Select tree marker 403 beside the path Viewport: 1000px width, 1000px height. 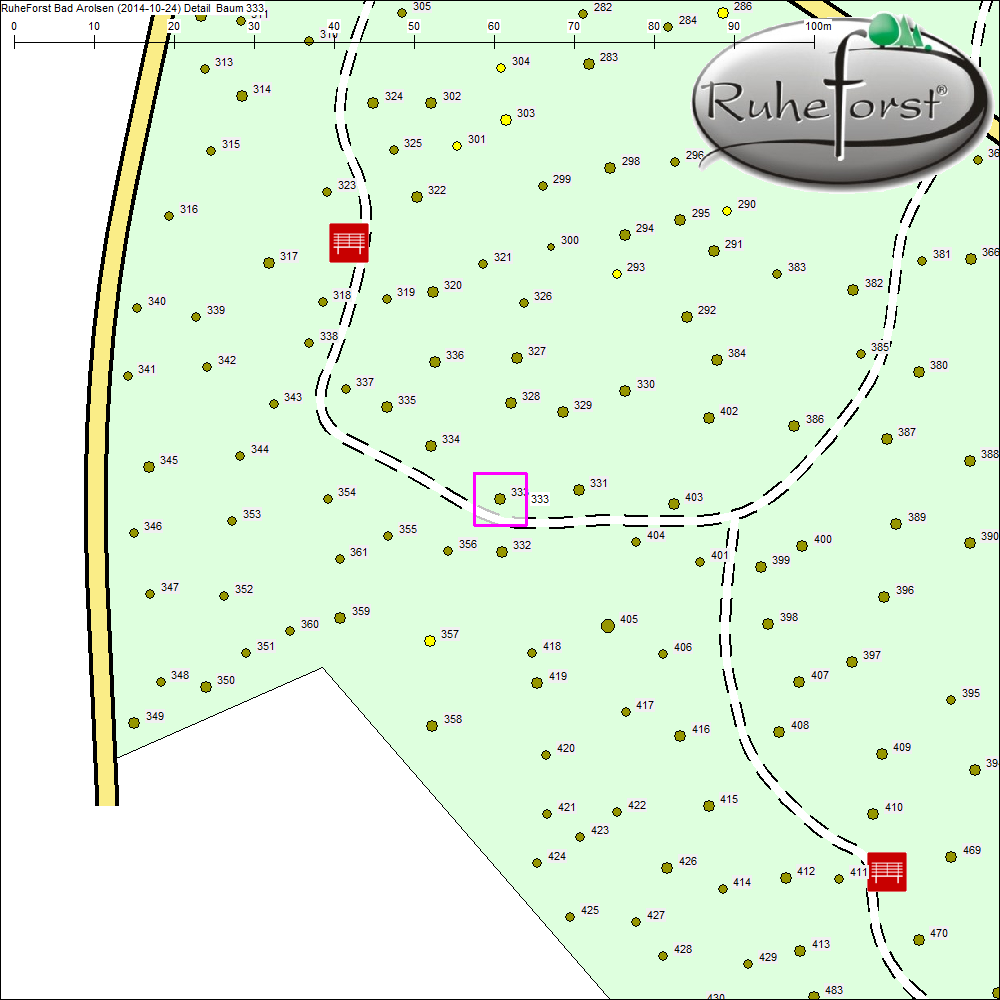674,503
